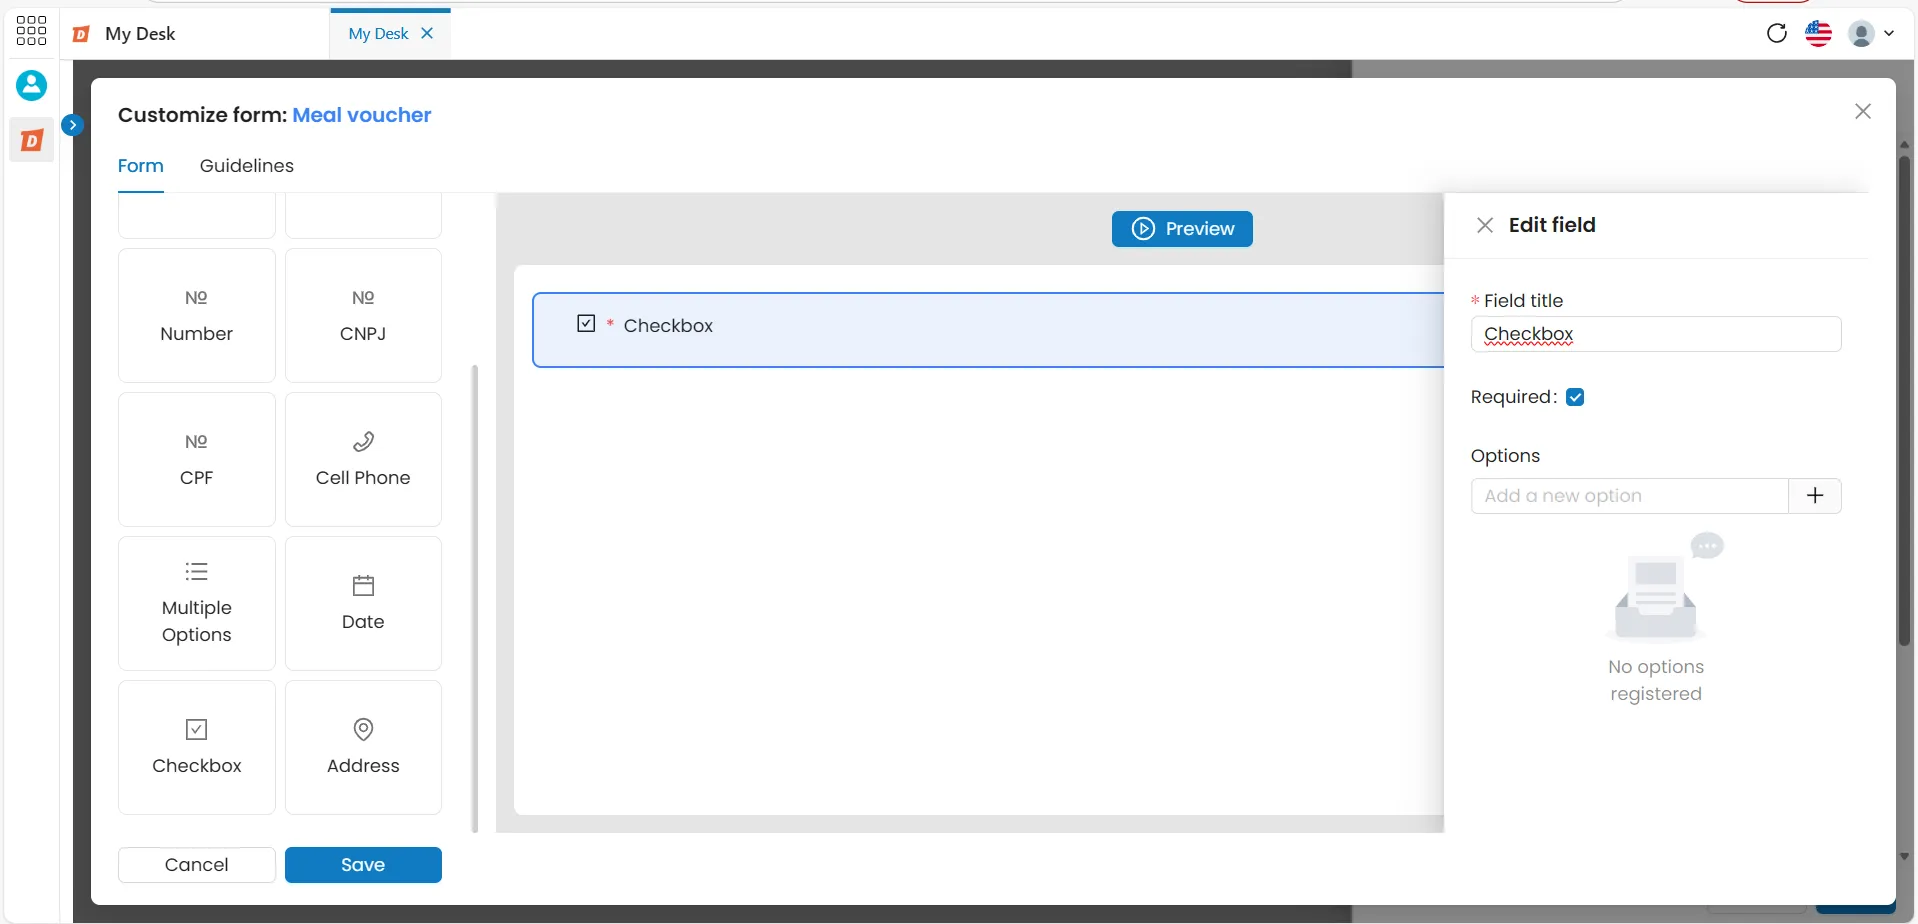The image size is (1918, 924).
Task: Add an Address field type
Action: pyautogui.click(x=363, y=747)
